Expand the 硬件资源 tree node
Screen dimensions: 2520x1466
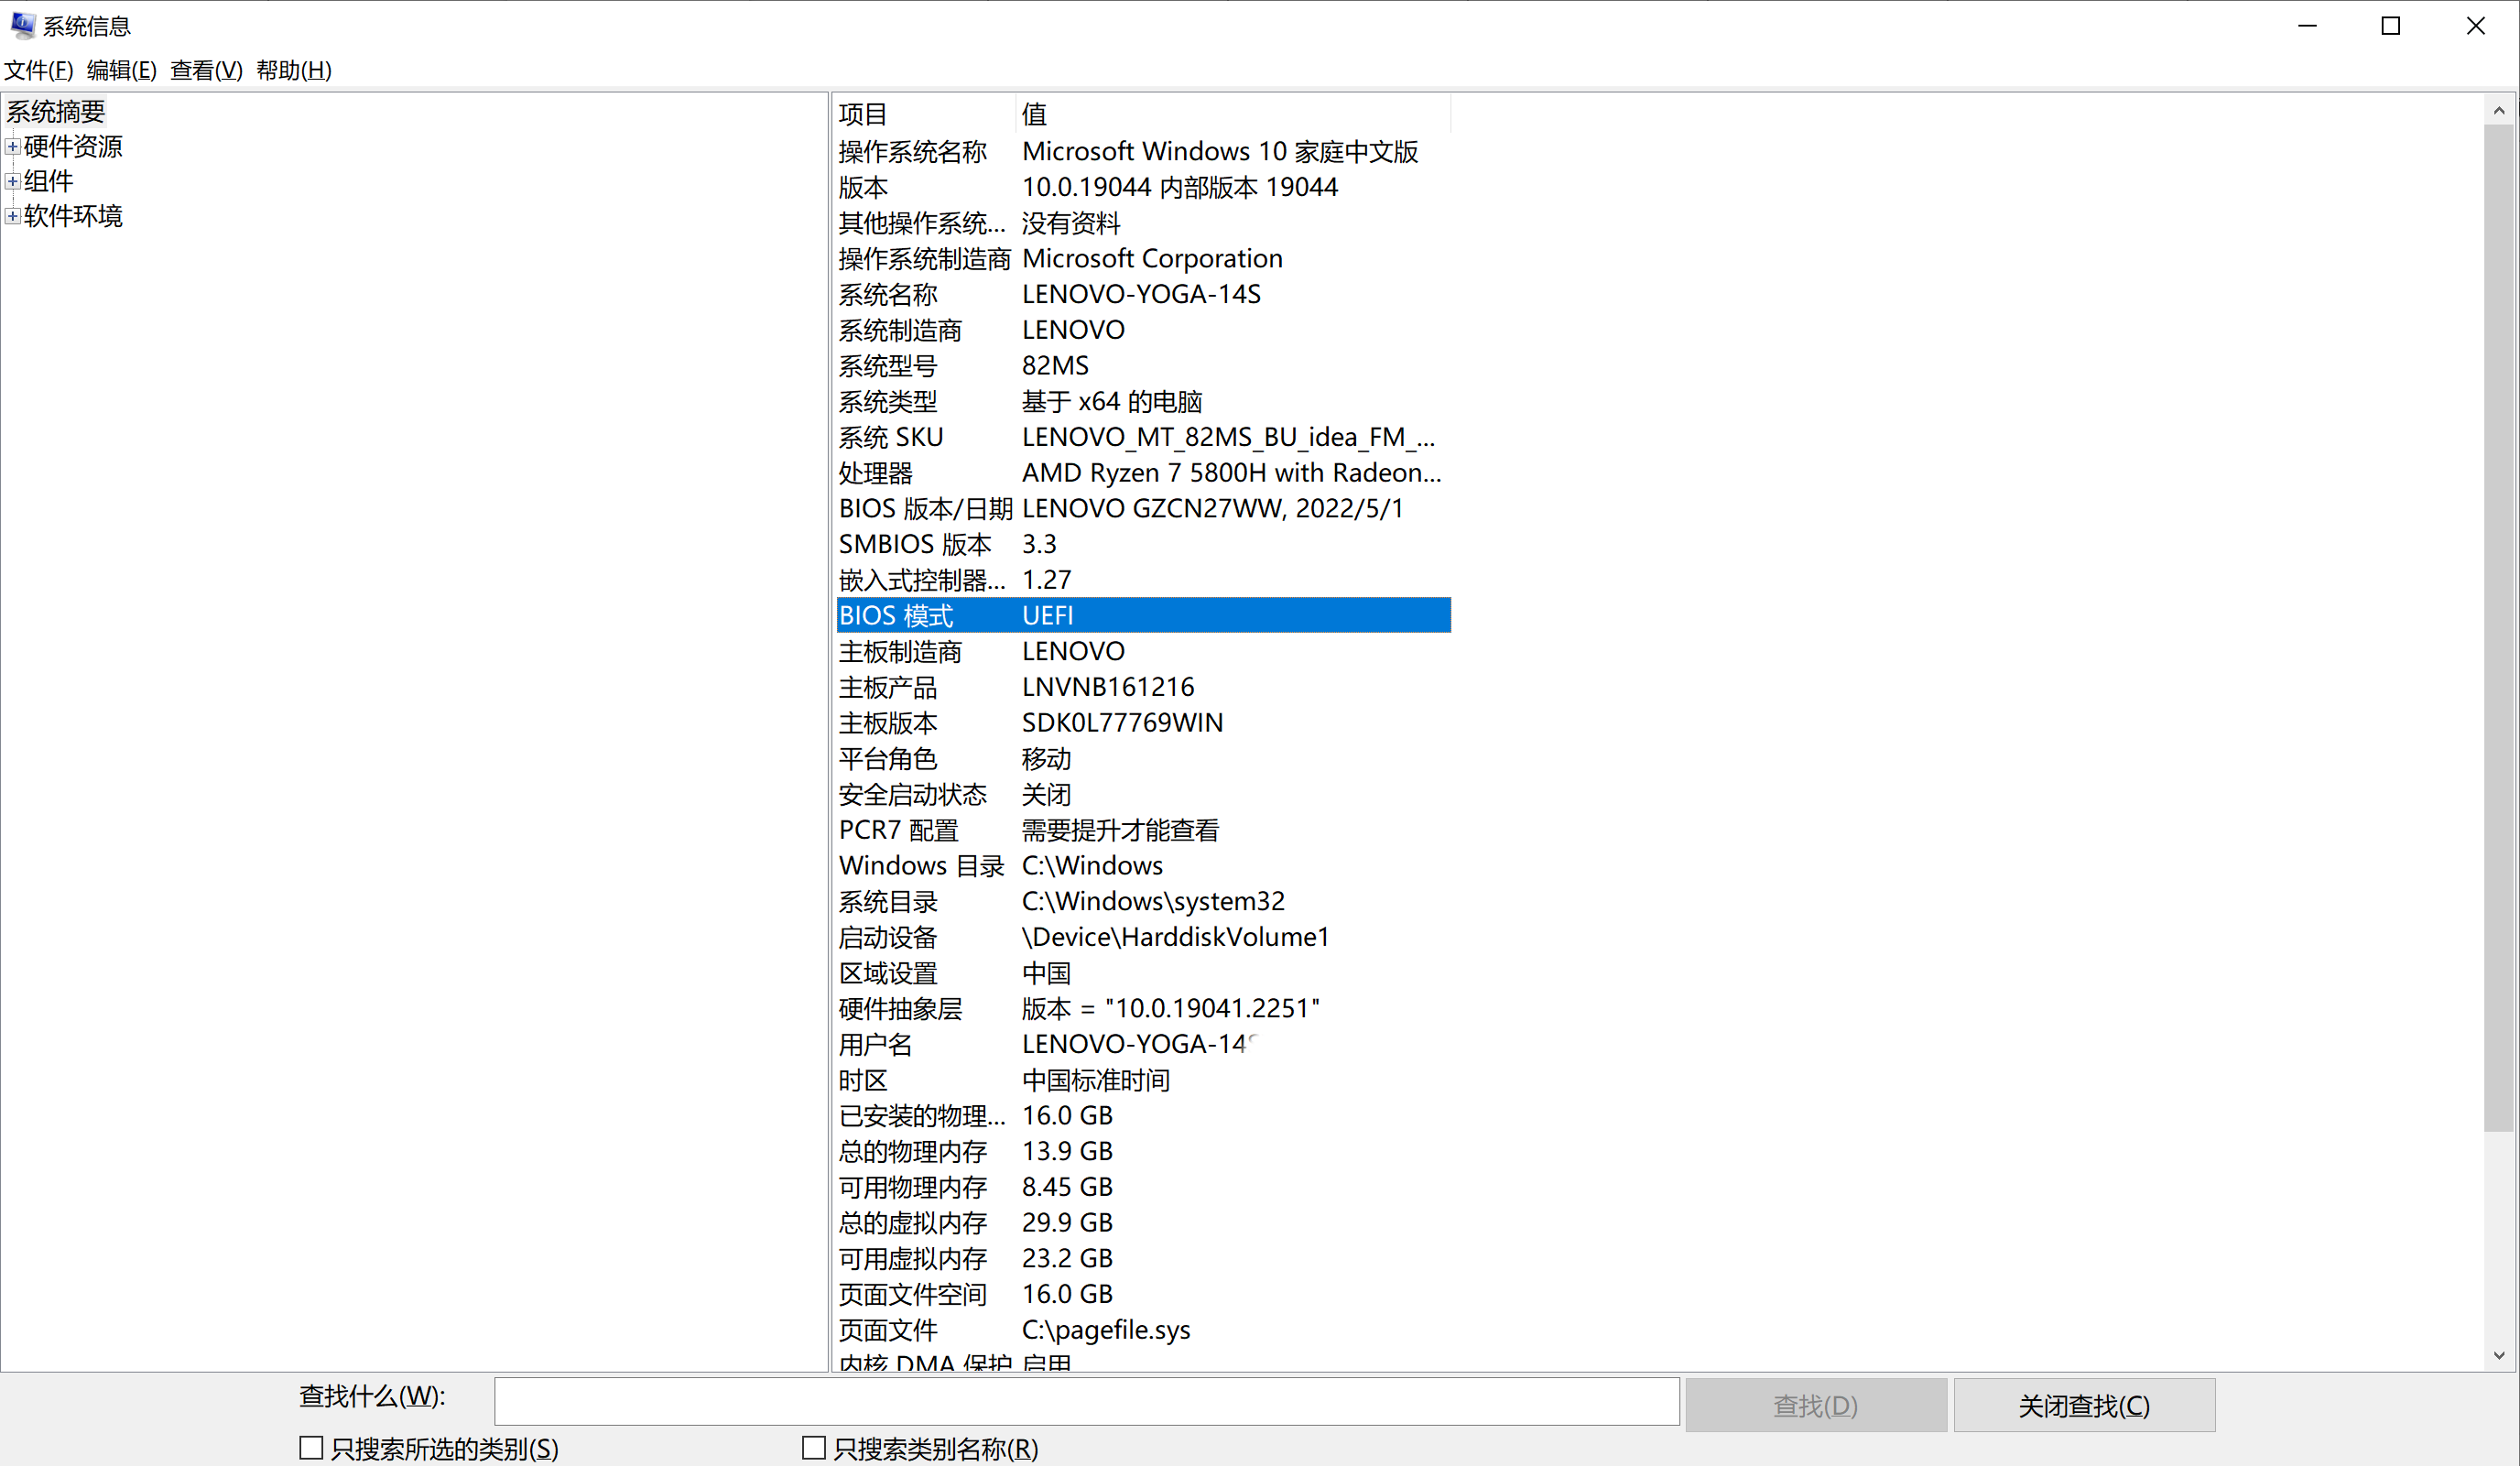pyautogui.click(x=11, y=146)
